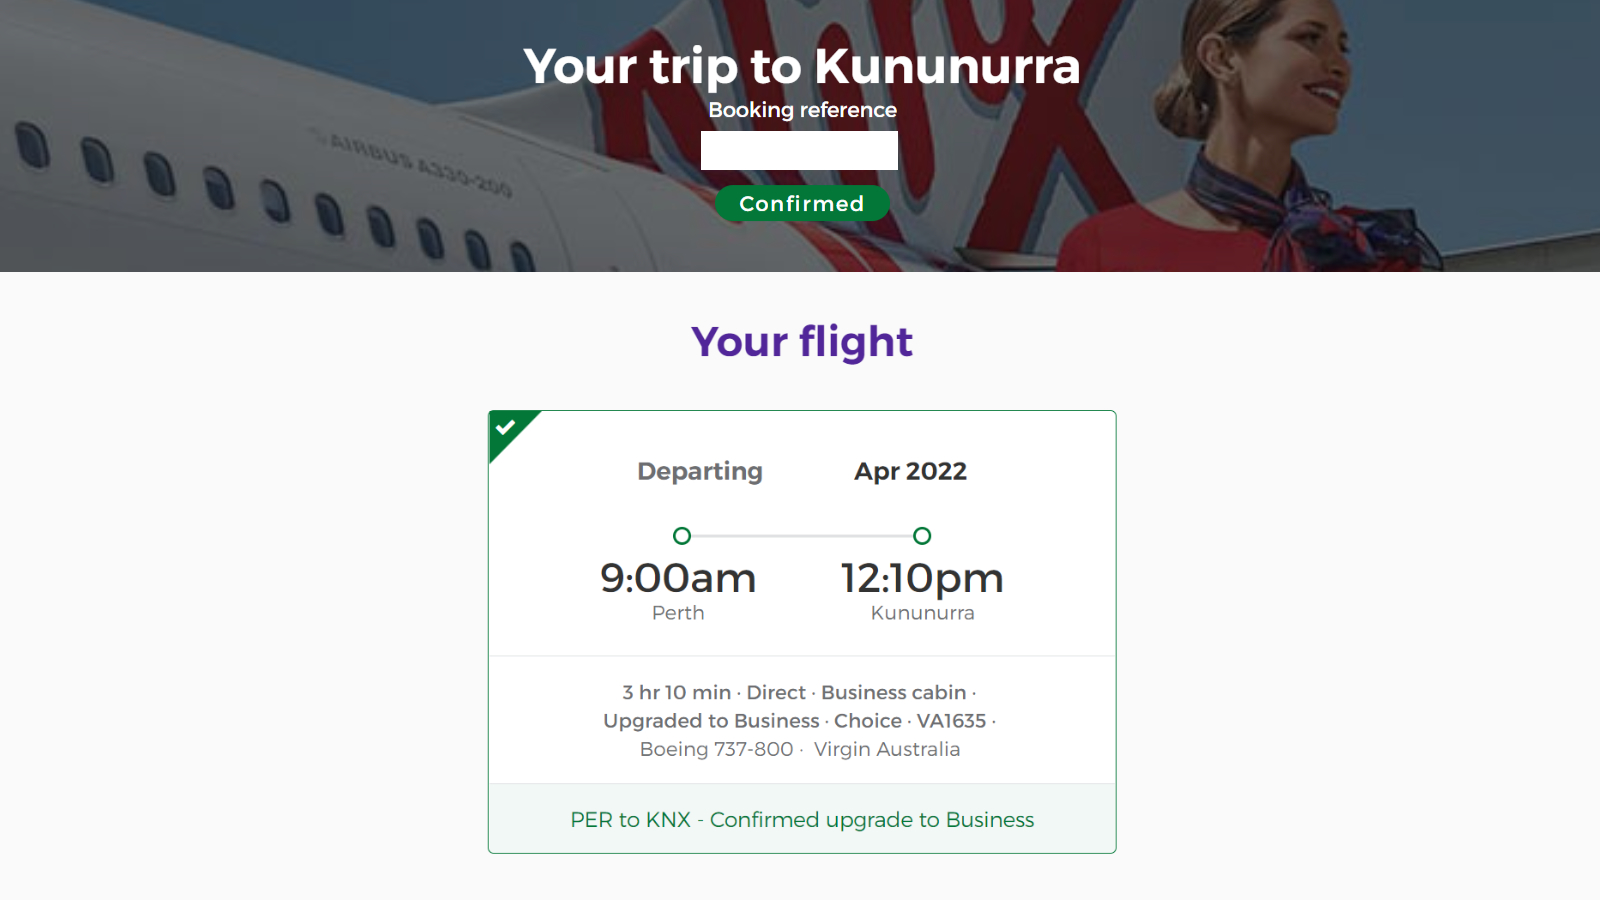Click the 9:00am departure time
The width and height of the screenshot is (1600, 900).
click(678, 578)
